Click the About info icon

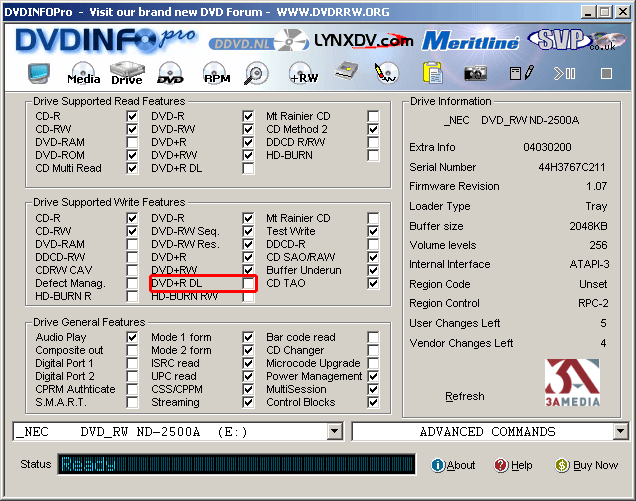pos(438,465)
